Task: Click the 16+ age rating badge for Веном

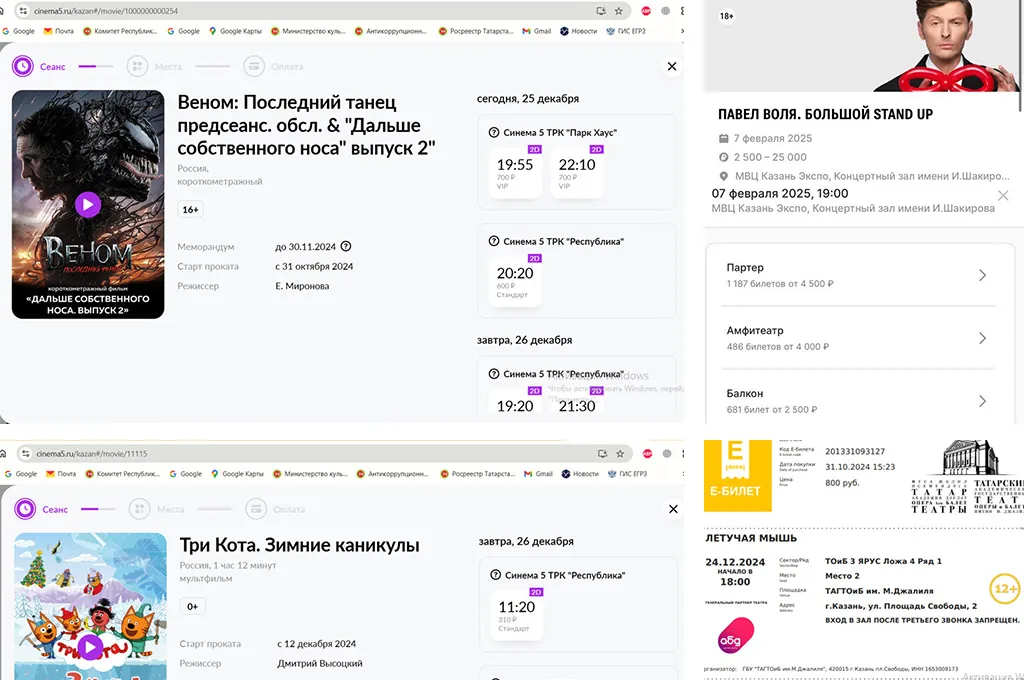Action: pyautogui.click(x=190, y=210)
